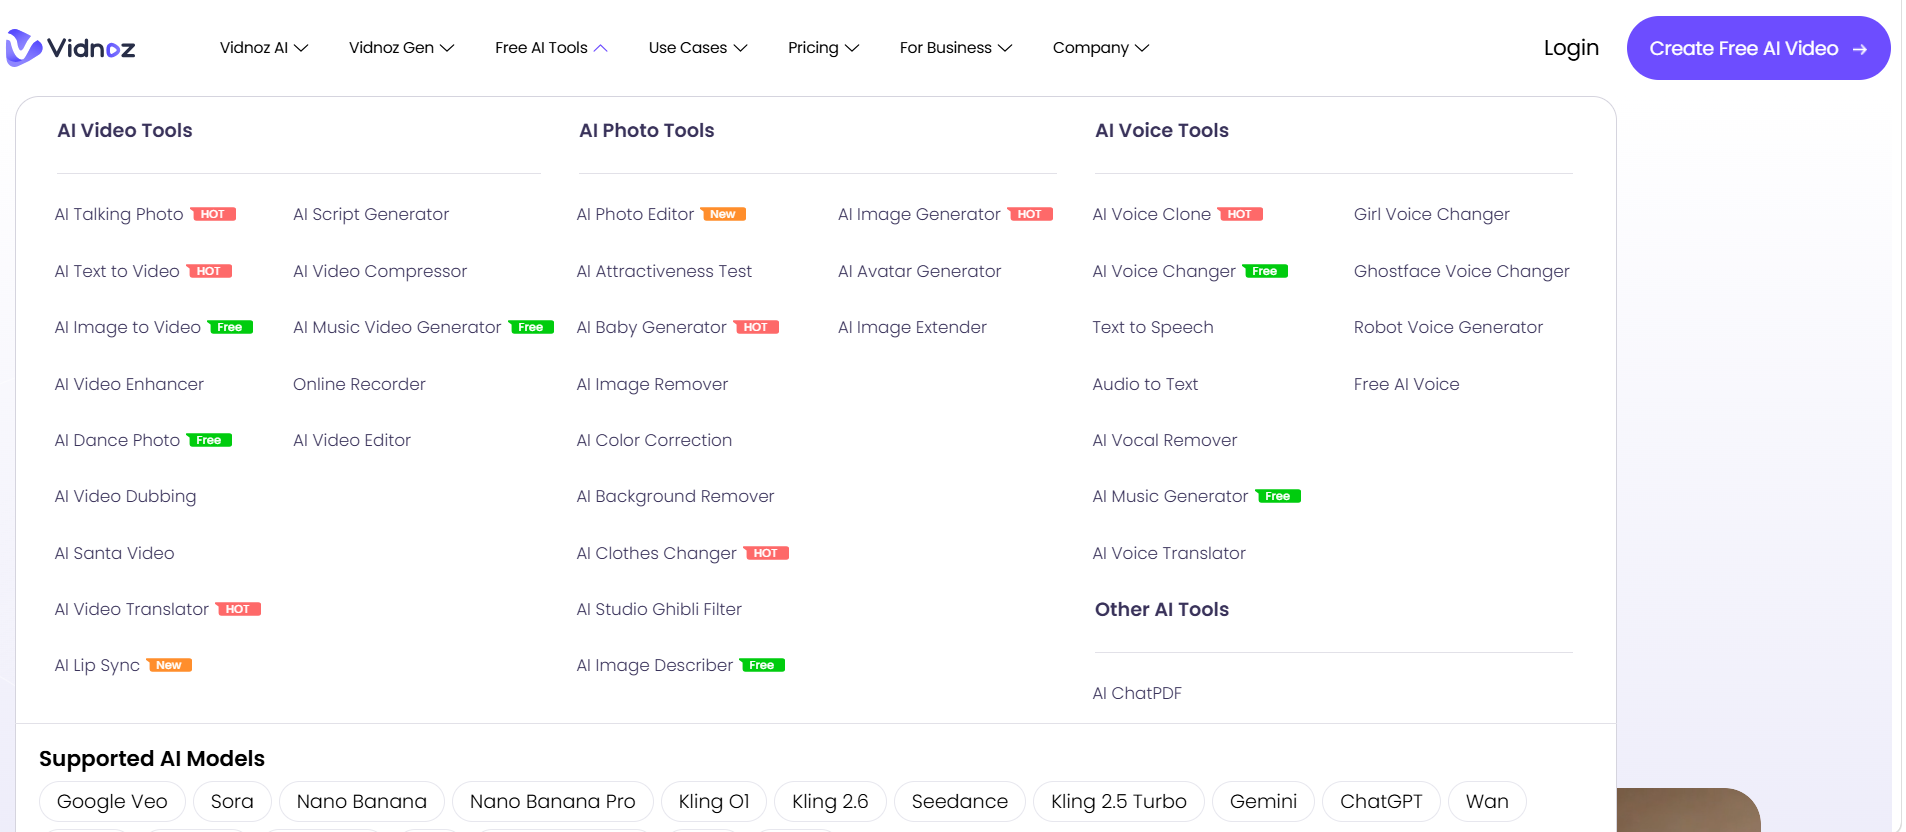1906x832 pixels.
Task: Click the Vidnoz logo
Action: coord(71,47)
